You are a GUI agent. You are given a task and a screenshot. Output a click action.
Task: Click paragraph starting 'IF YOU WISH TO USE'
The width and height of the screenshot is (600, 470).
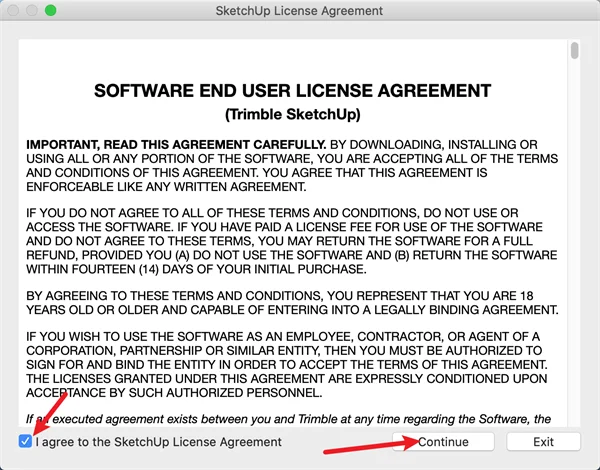click(x=287, y=364)
